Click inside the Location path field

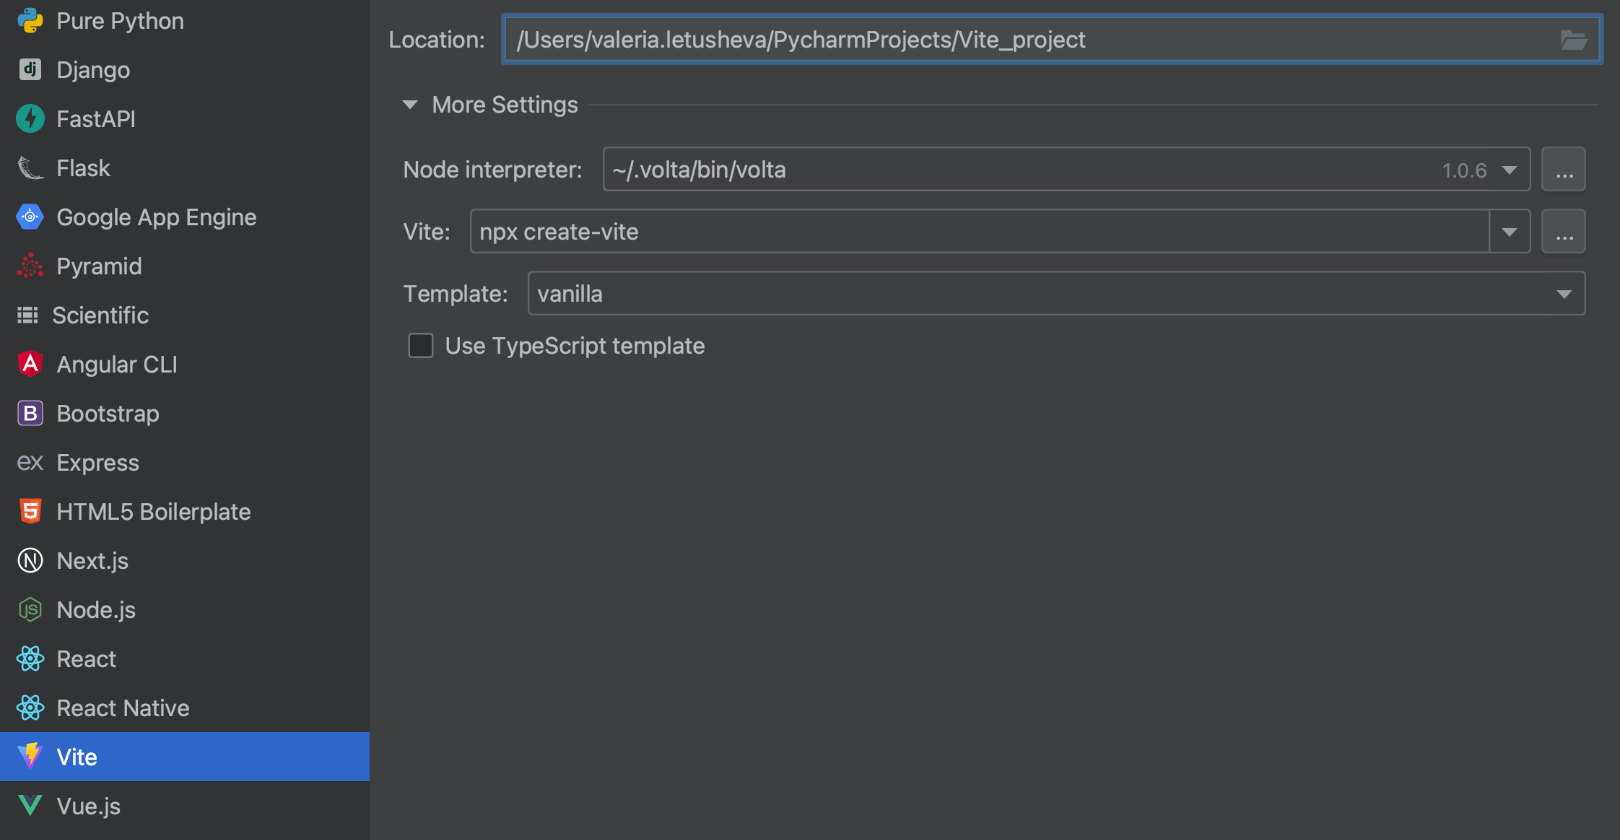1000,40
